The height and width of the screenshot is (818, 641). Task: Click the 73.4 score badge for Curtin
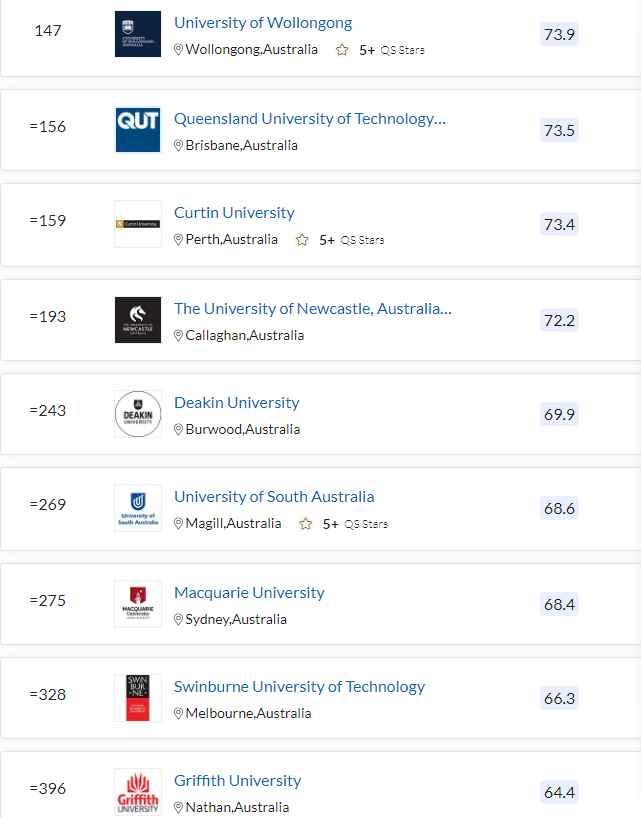click(x=559, y=224)
